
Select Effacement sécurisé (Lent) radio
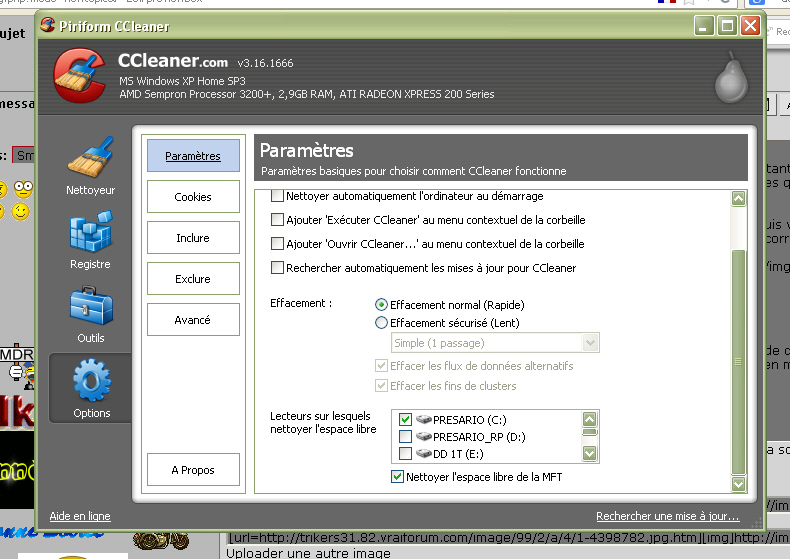pos(381,323)
